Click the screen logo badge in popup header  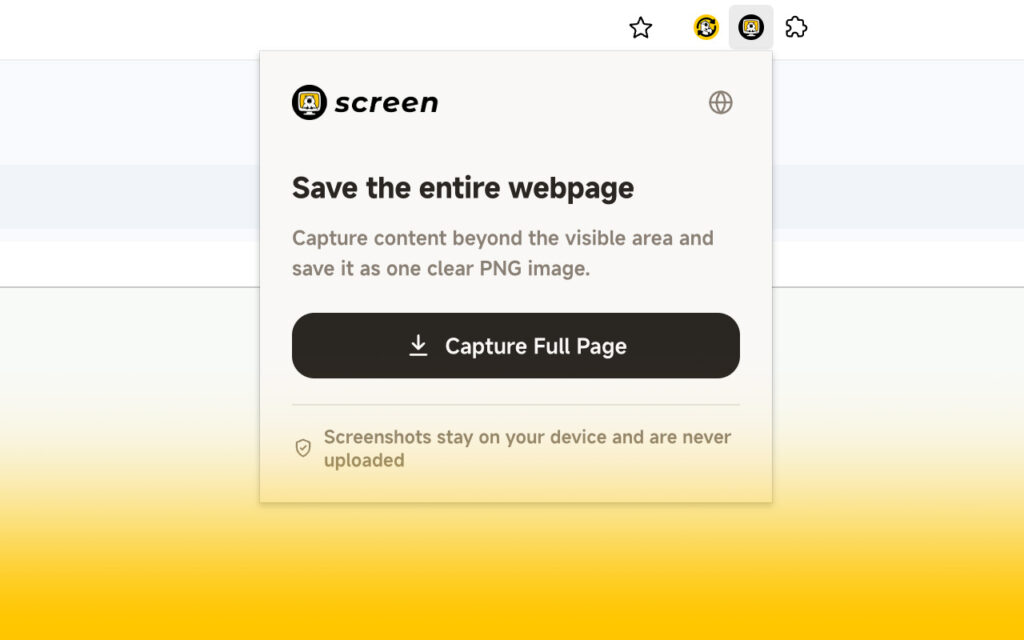coord(310,103)
